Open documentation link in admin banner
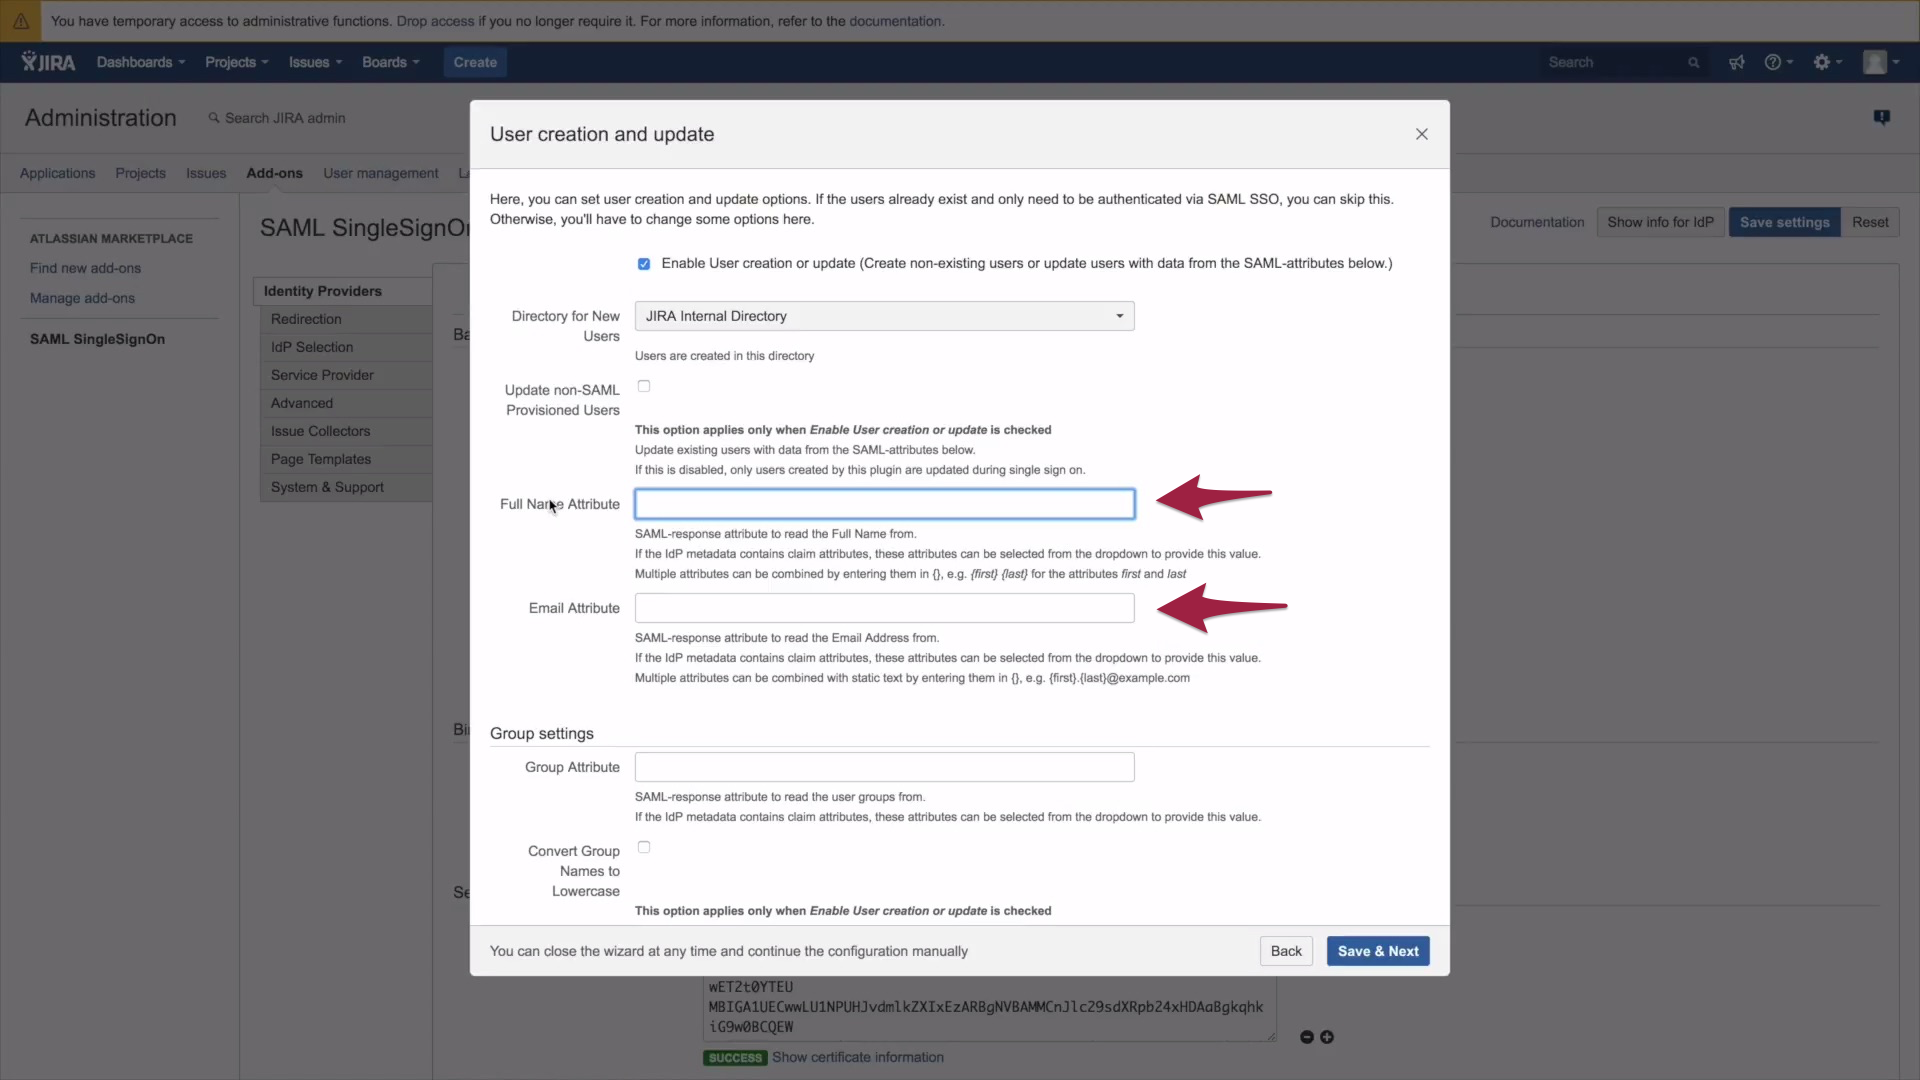The height and width of the screenshot is (1080, 1920). (895, 21)
